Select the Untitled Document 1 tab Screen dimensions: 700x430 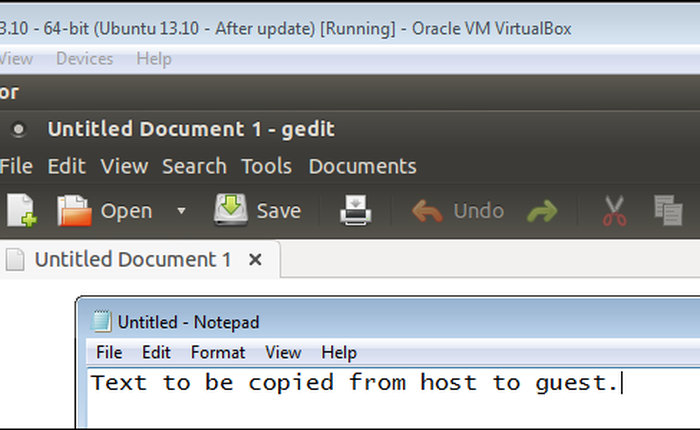(x=132, y=260)
